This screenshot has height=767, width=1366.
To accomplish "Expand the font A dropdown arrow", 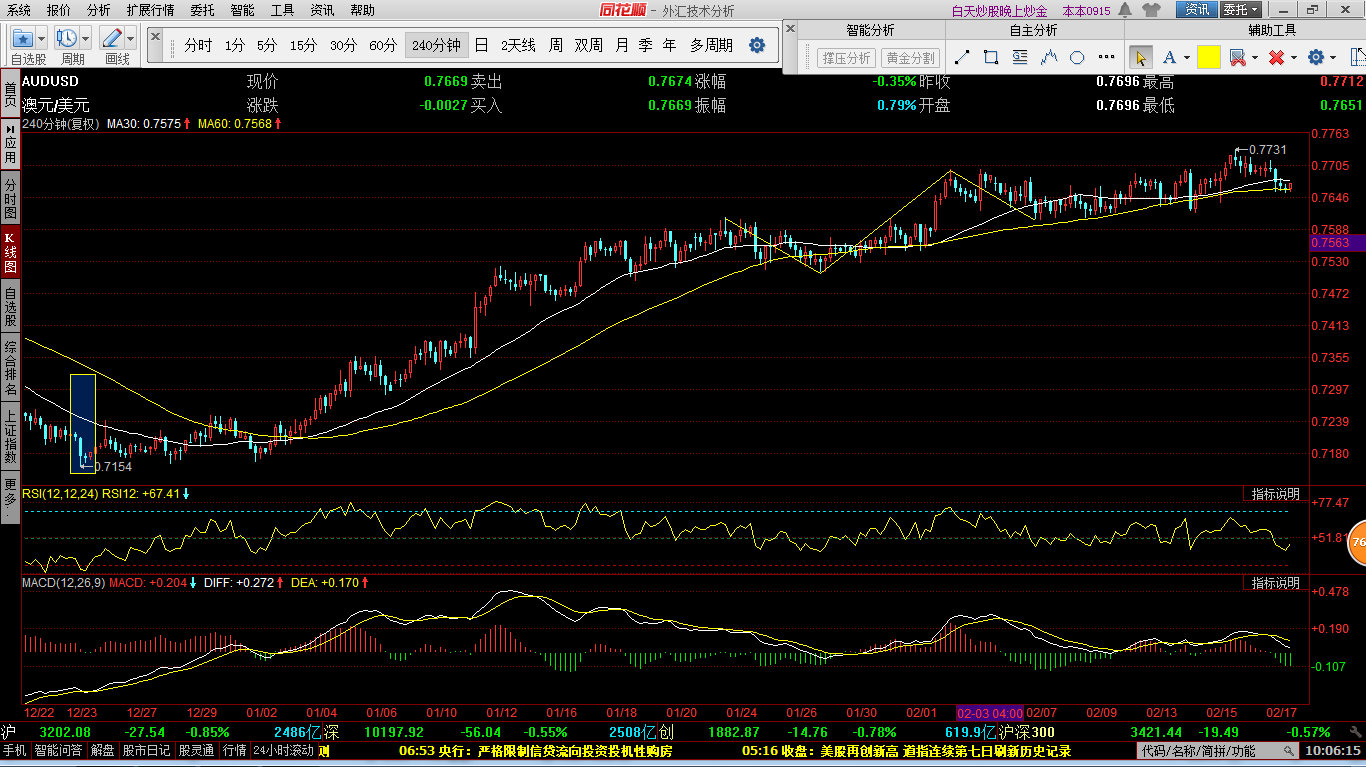I will [1186, 58].
